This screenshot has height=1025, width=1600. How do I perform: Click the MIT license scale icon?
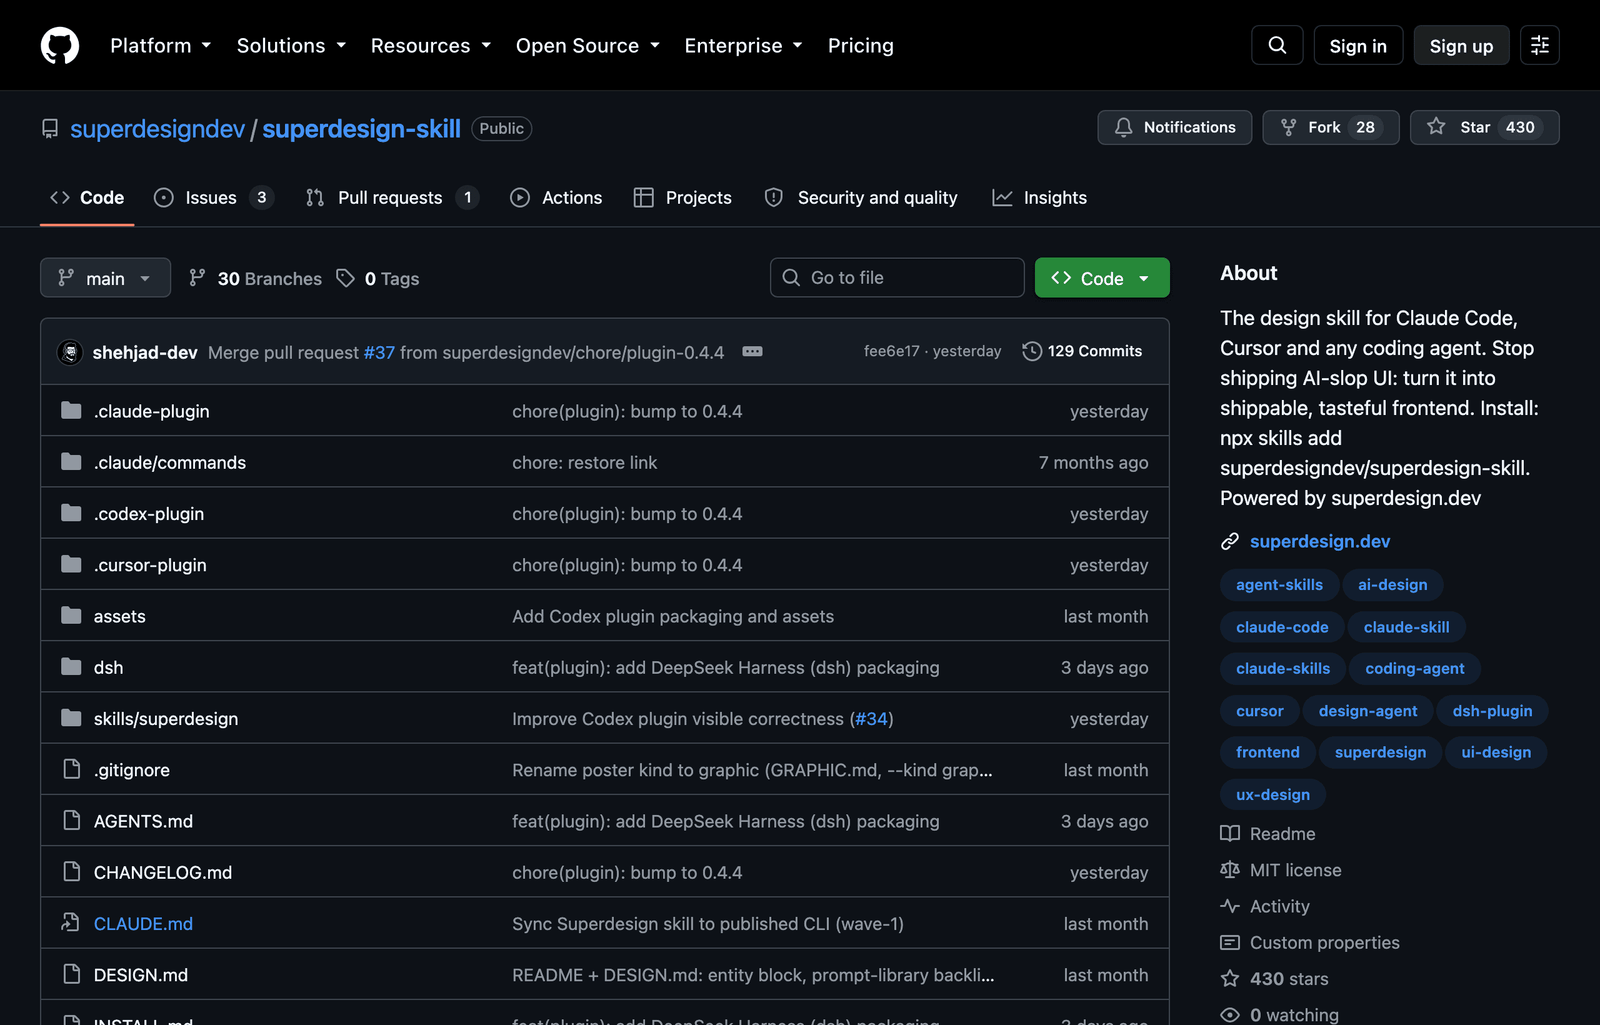tap(1230, 870)
